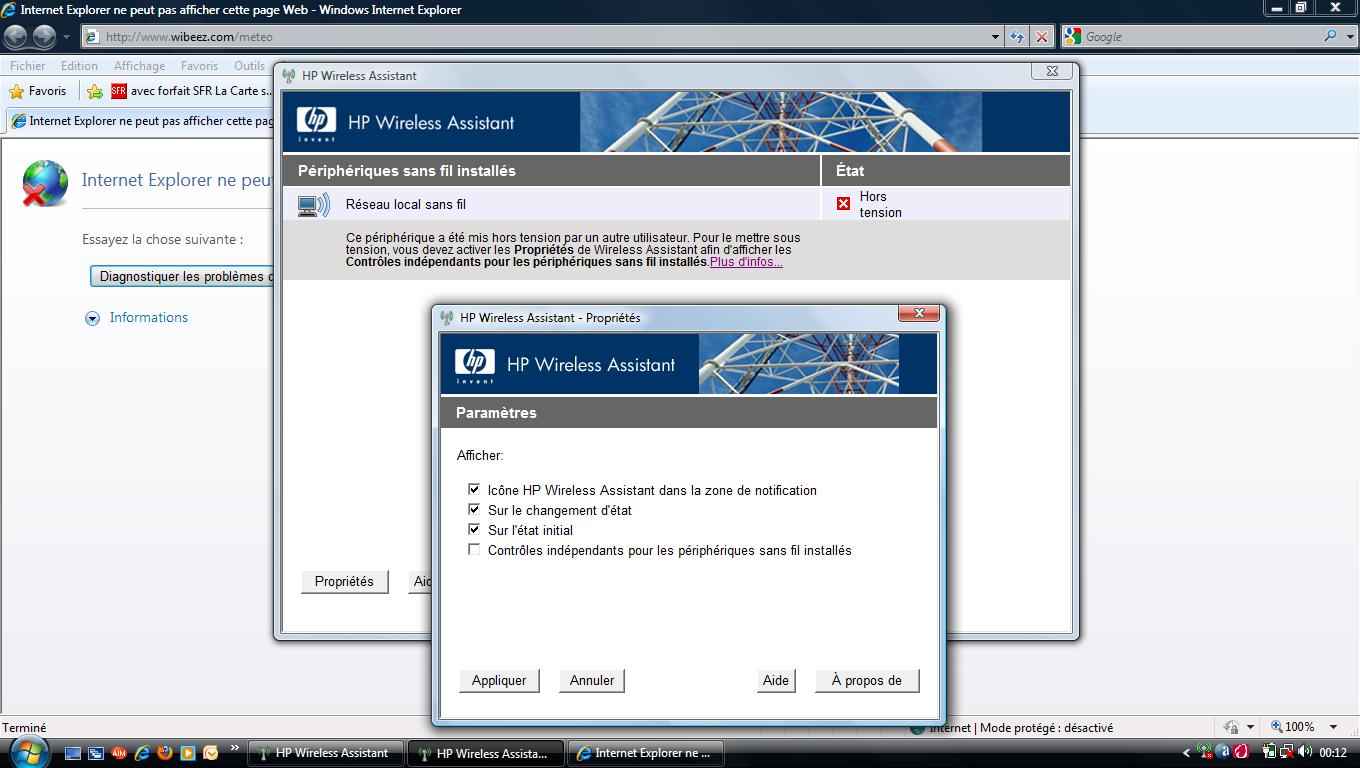Follow the "Plus d'infos..." link
The width and height of the screenshot is (1360, 768).
[x=746, y=262]
